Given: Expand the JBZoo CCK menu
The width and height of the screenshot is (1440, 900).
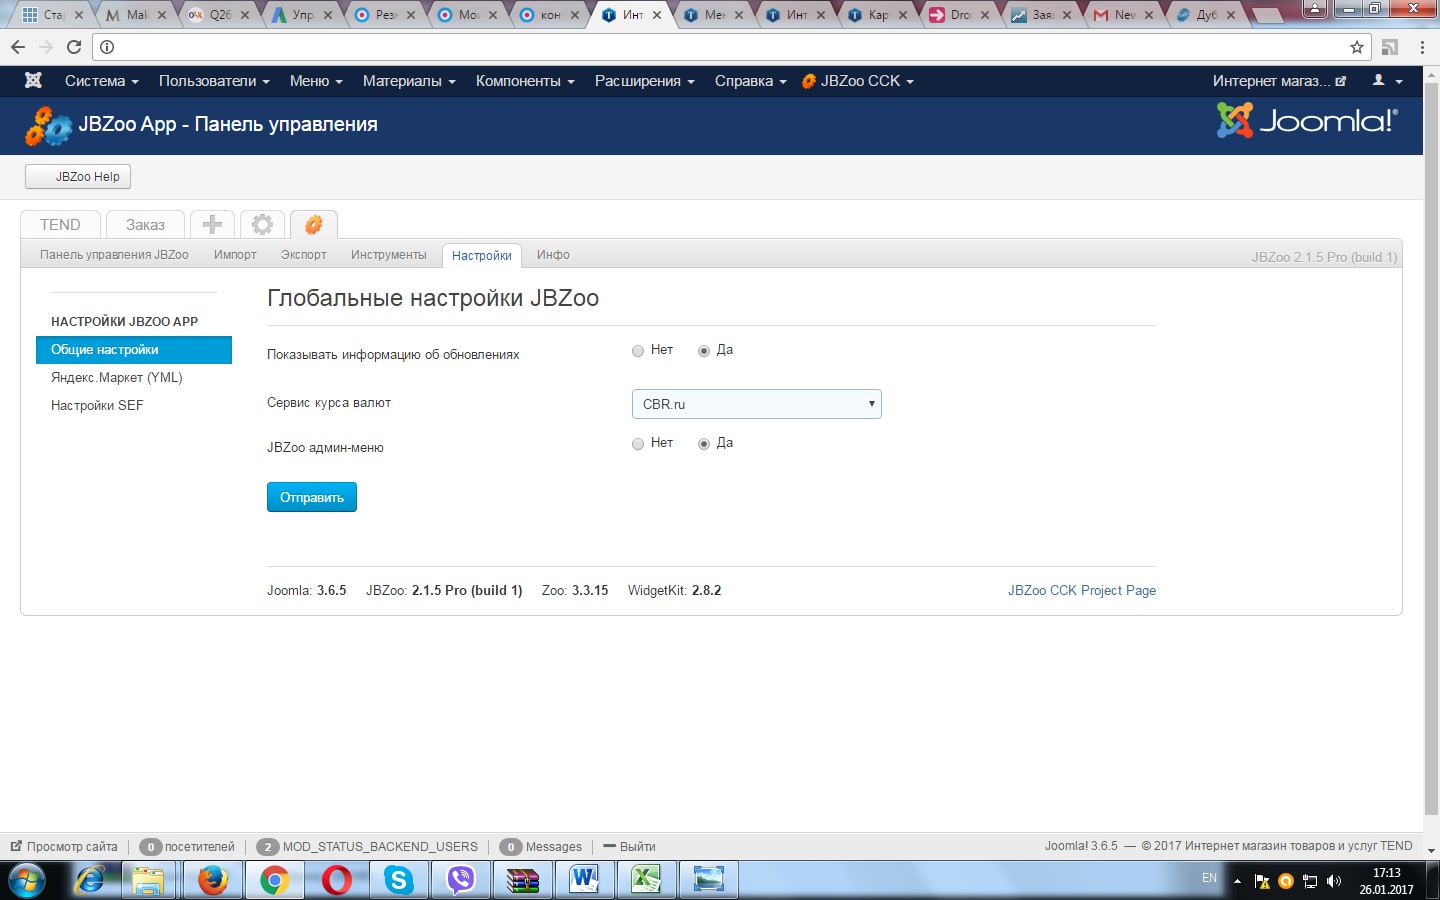Looking at the screenshot, I should click(x=858, y=81).
